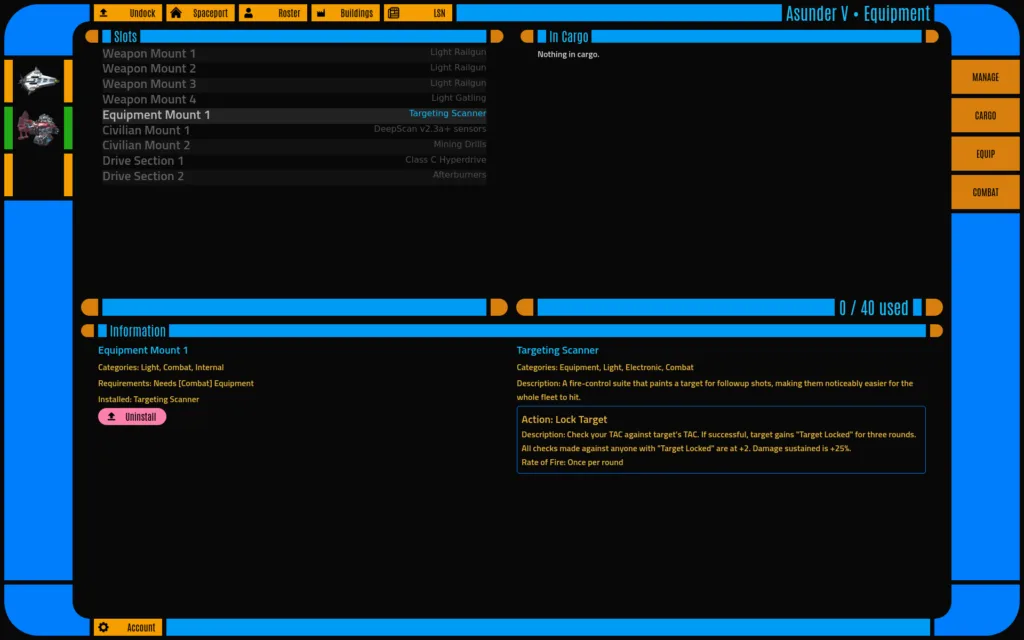
Task: Go to Buildings via factory icon
Action: pyautogui.click(x=321, y=13)
